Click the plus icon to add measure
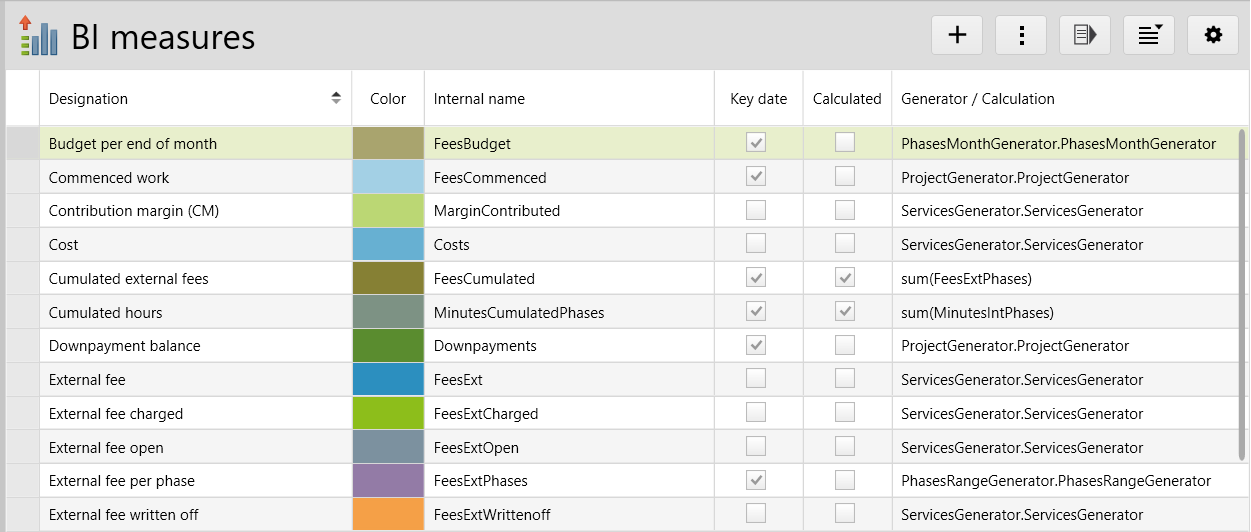The height and width of the screenshot is (532, 1251). coord(957,35)
